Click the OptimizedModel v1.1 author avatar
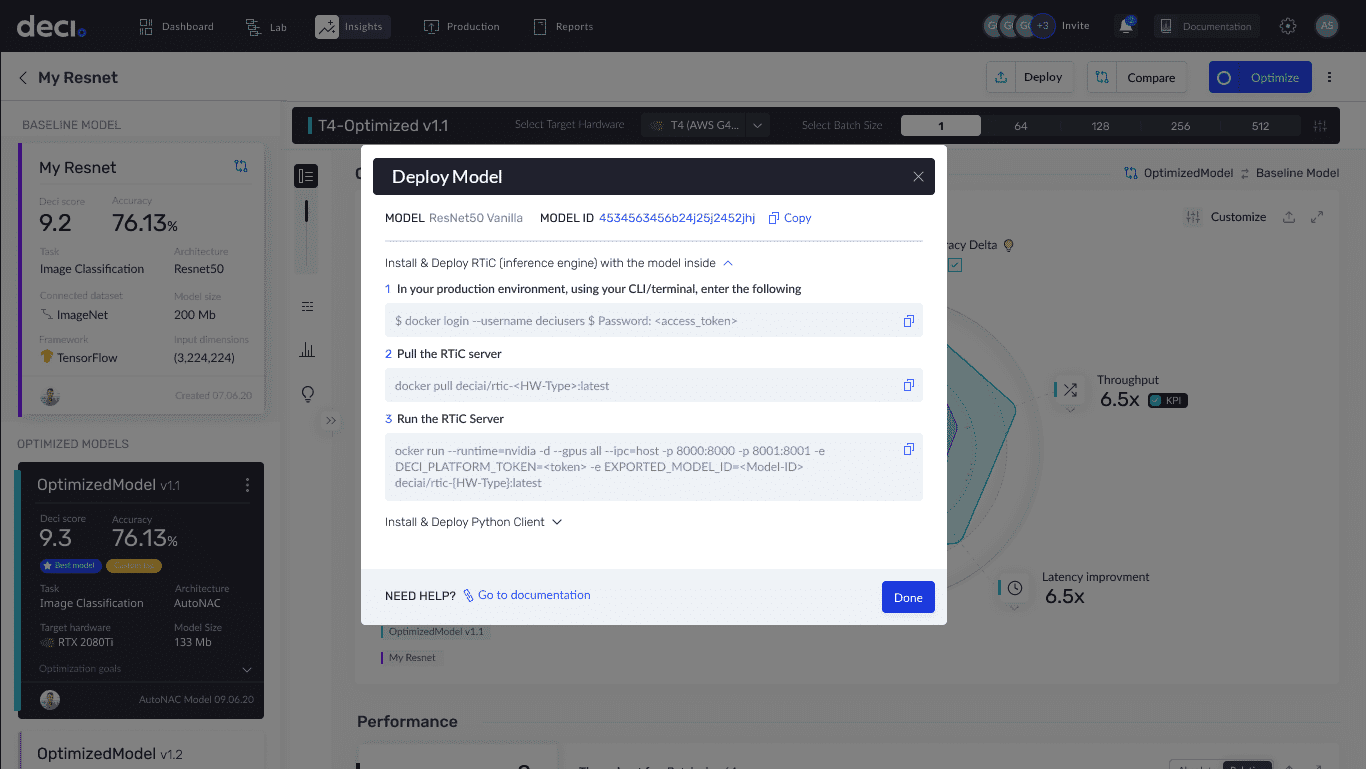This screenshot has width=1366, height=769. point(50,699)
